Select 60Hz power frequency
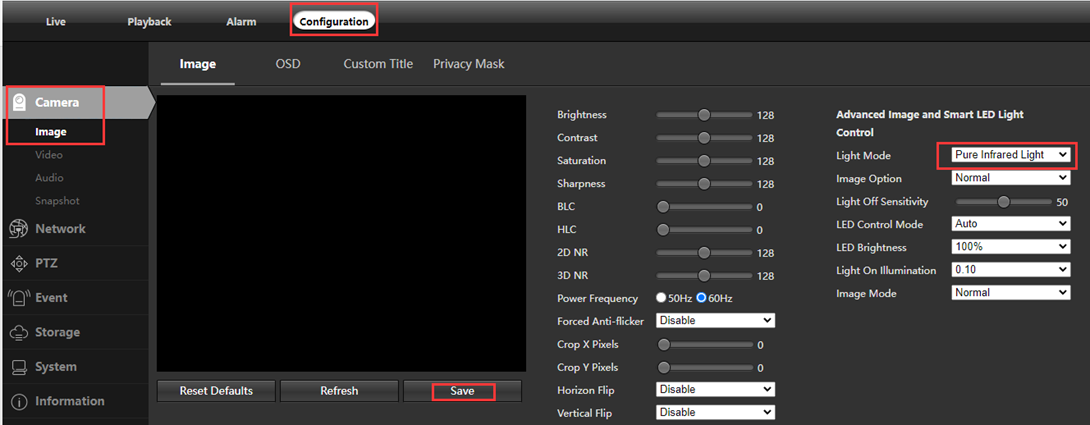The width and height of the screenshot is (1090, 425). point(702,298)
